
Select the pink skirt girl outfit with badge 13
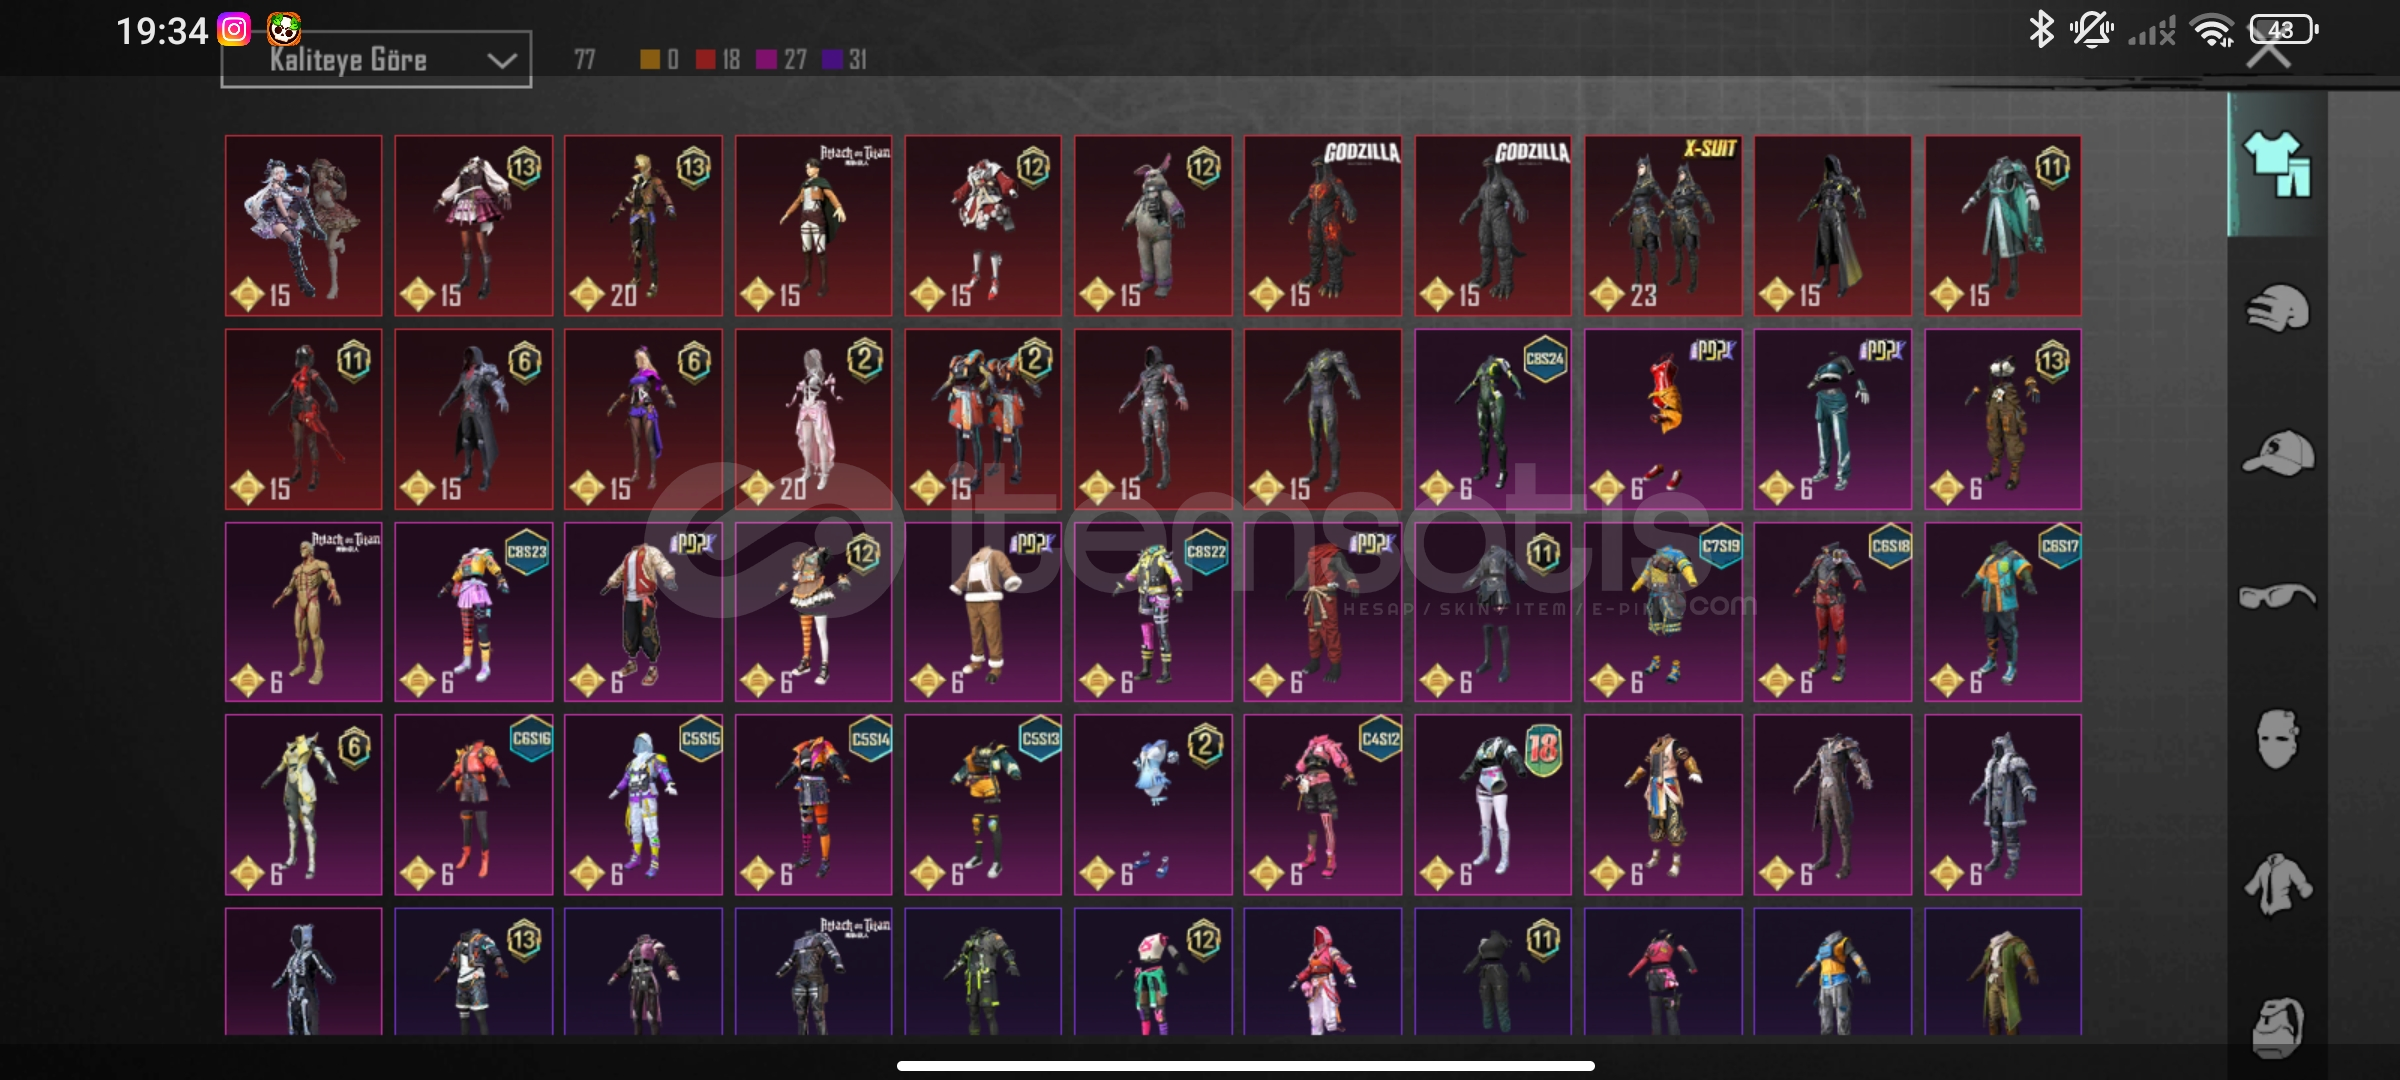coord(473,226)
